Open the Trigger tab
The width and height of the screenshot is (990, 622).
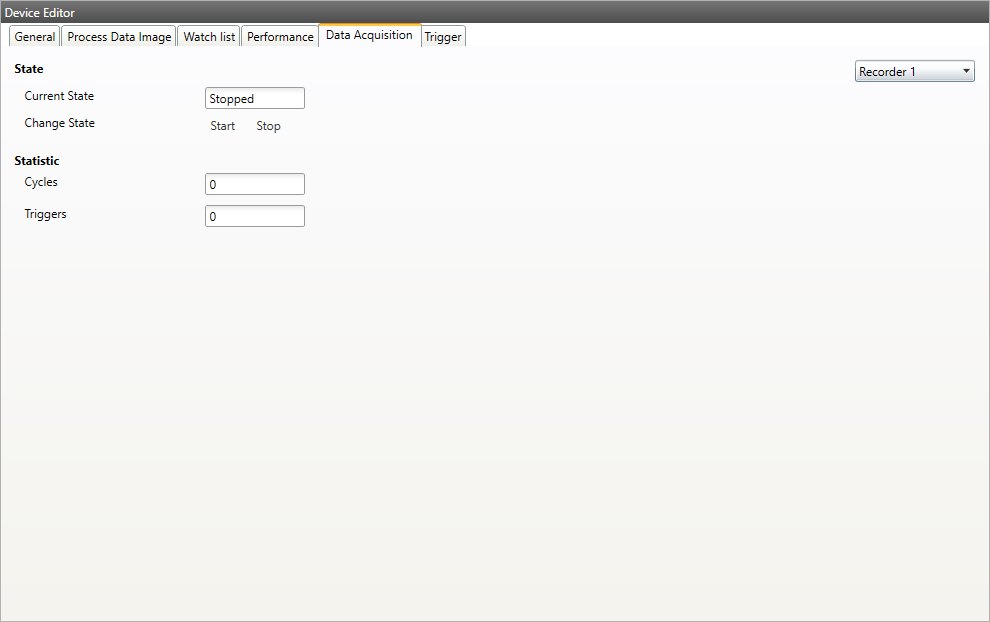(443, 36)
